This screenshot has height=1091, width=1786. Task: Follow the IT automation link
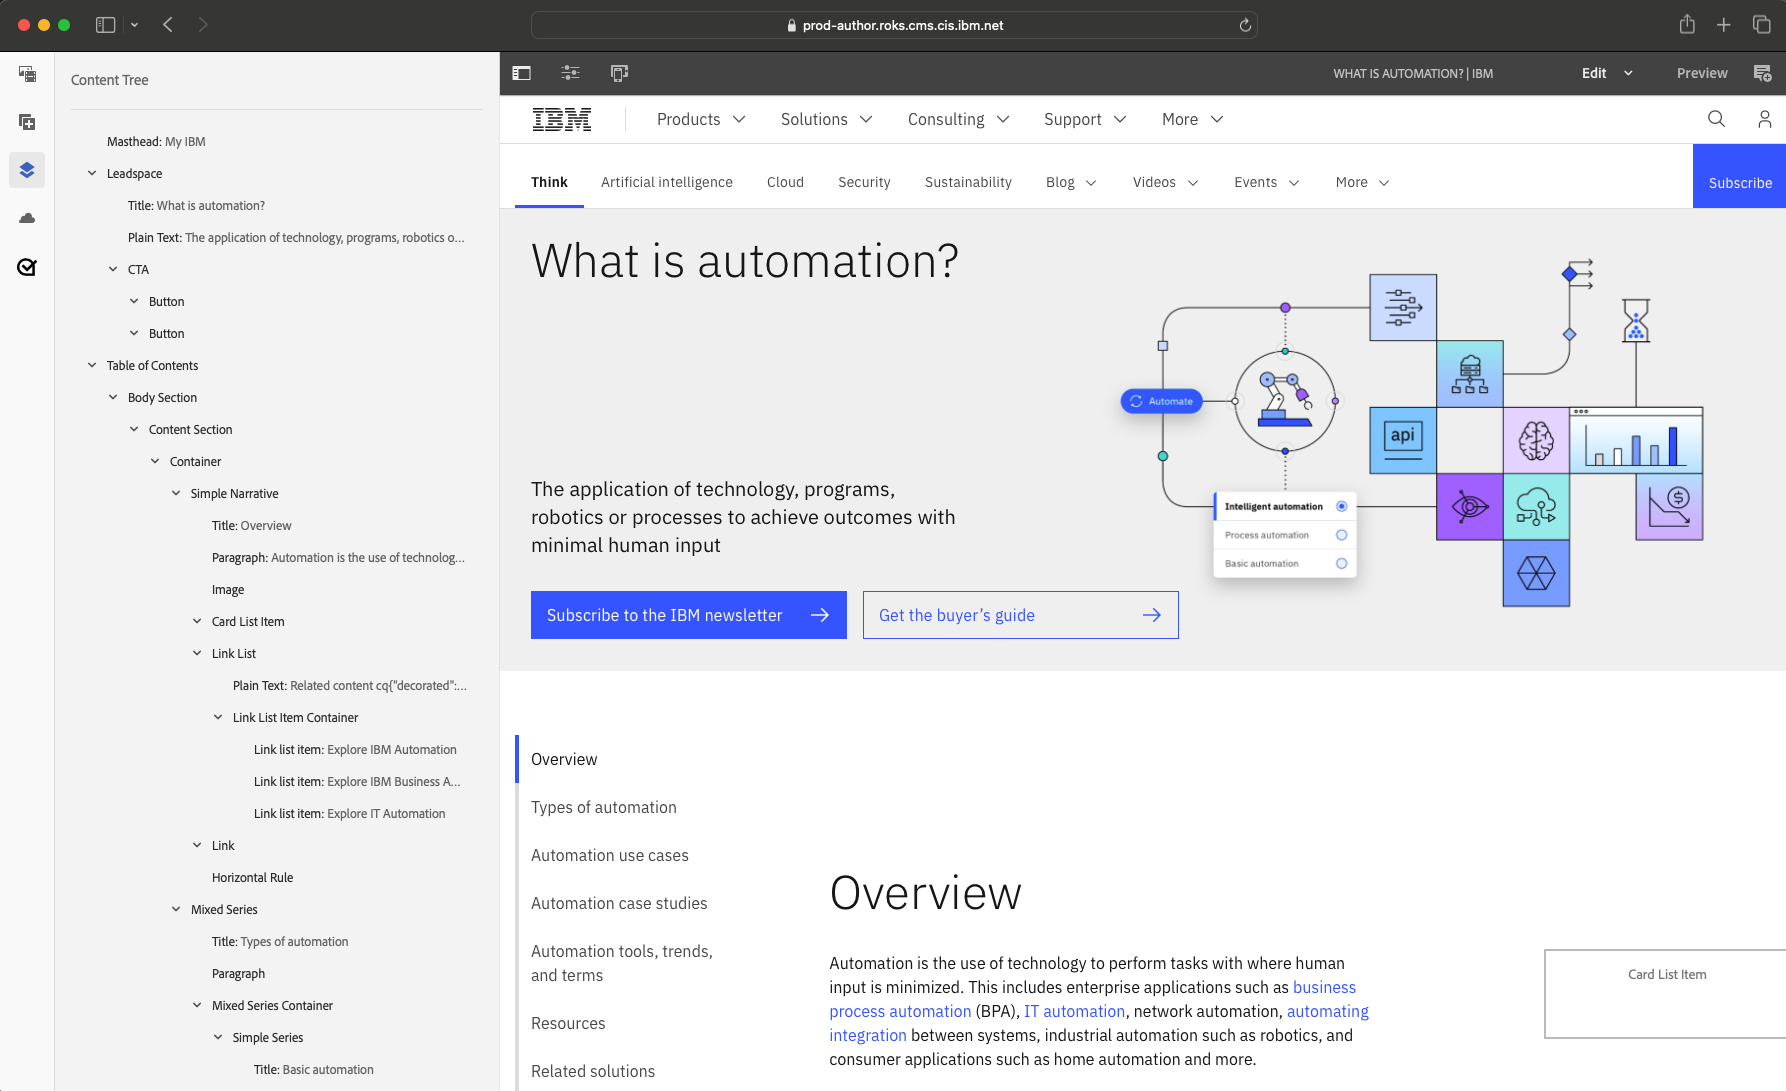(x=1074, y=1011)
